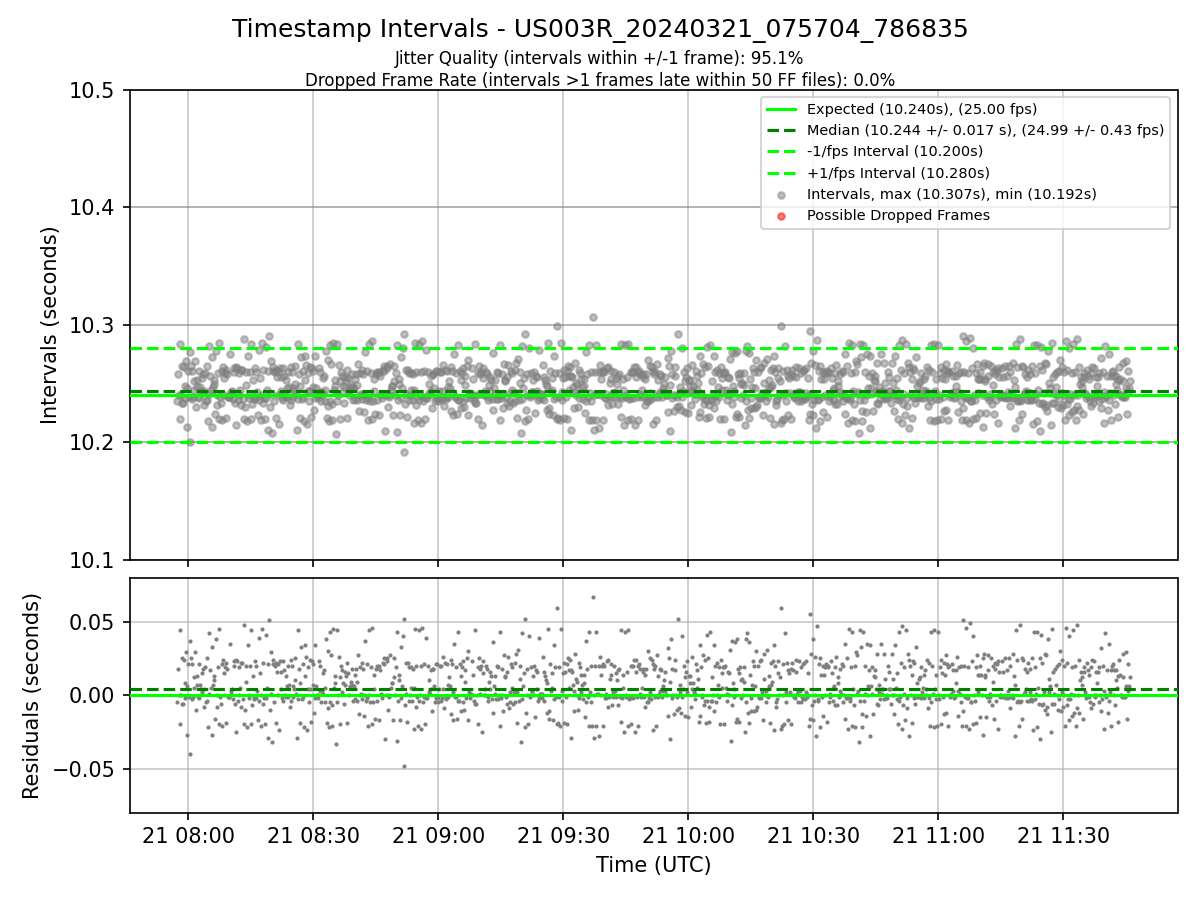
Task: Click the 21 08:00 time tick label
Action: pyautogui.click(x=188, y=835)
